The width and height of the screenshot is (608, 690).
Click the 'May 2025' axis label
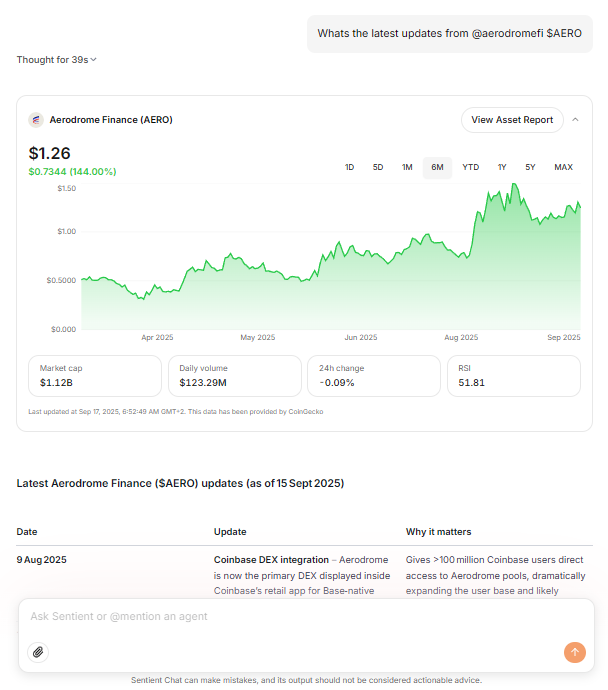258,338
